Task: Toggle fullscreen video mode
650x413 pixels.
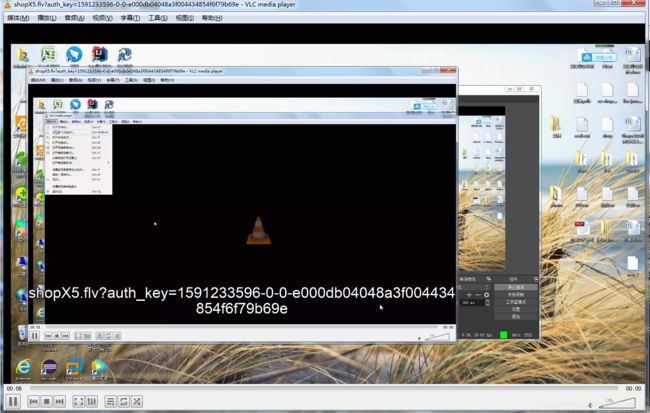Action: pos(78,401)
